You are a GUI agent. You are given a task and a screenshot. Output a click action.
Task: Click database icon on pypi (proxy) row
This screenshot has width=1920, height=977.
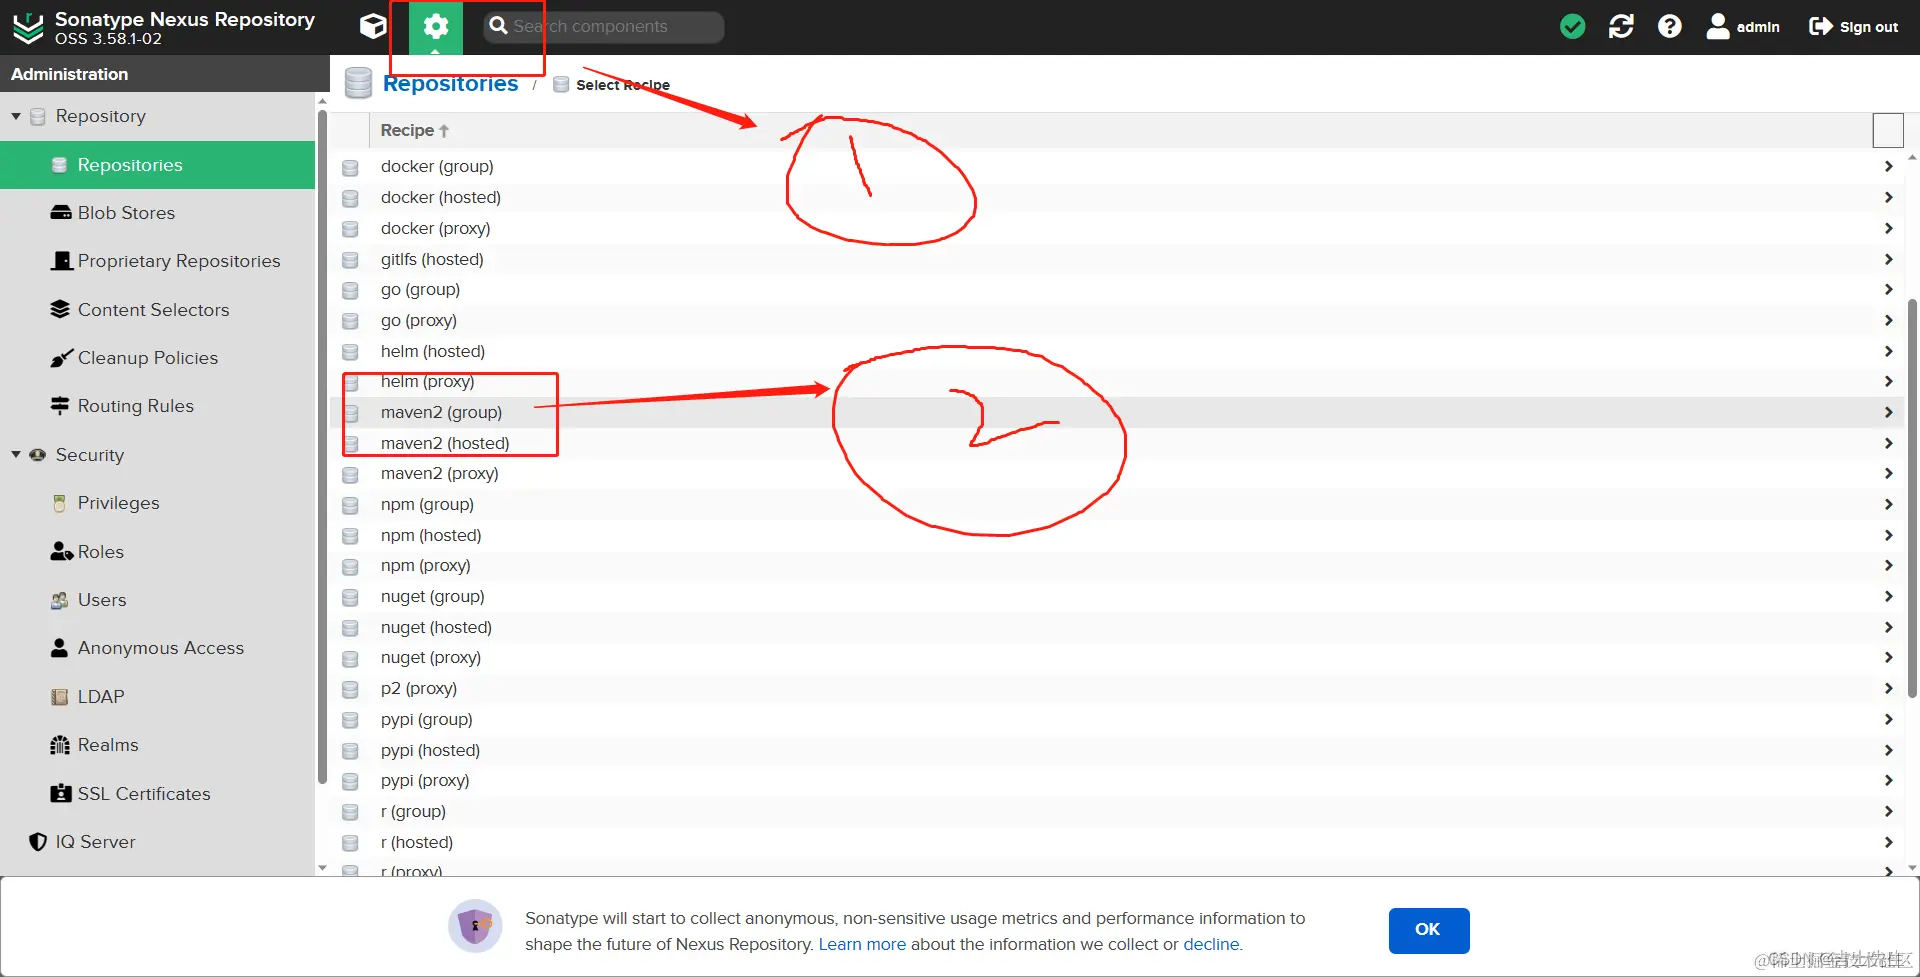(350, 782)
